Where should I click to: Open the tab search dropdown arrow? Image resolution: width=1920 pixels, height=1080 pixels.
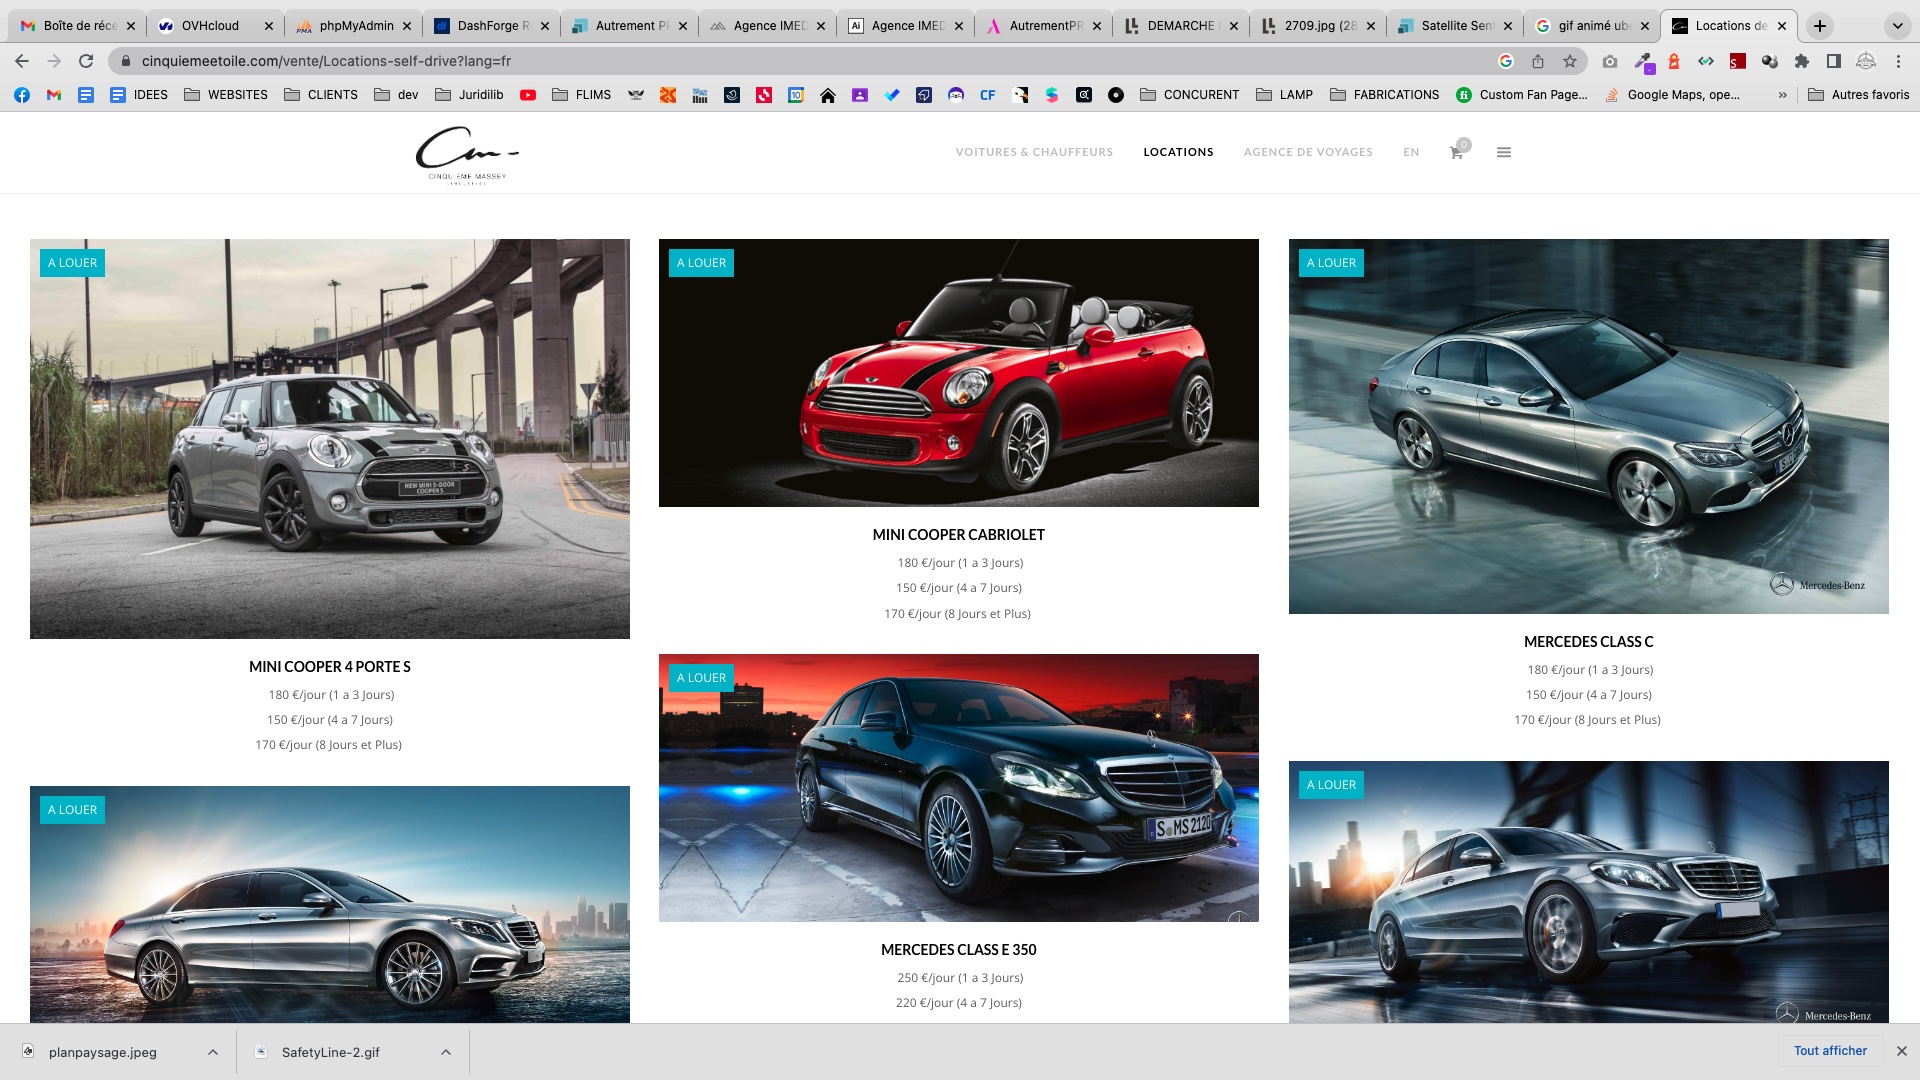tap(1897, 26)
